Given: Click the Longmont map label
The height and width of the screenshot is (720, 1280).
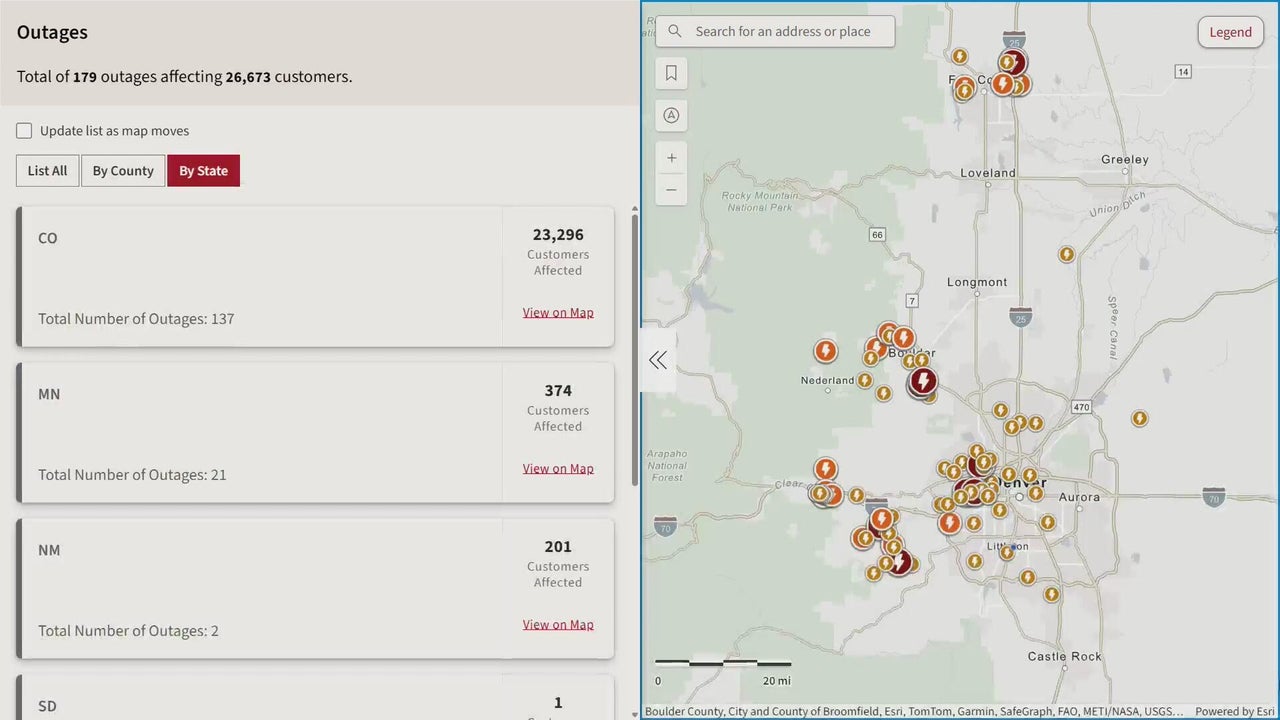Looking at the screenshot, I should pos(977,282).
